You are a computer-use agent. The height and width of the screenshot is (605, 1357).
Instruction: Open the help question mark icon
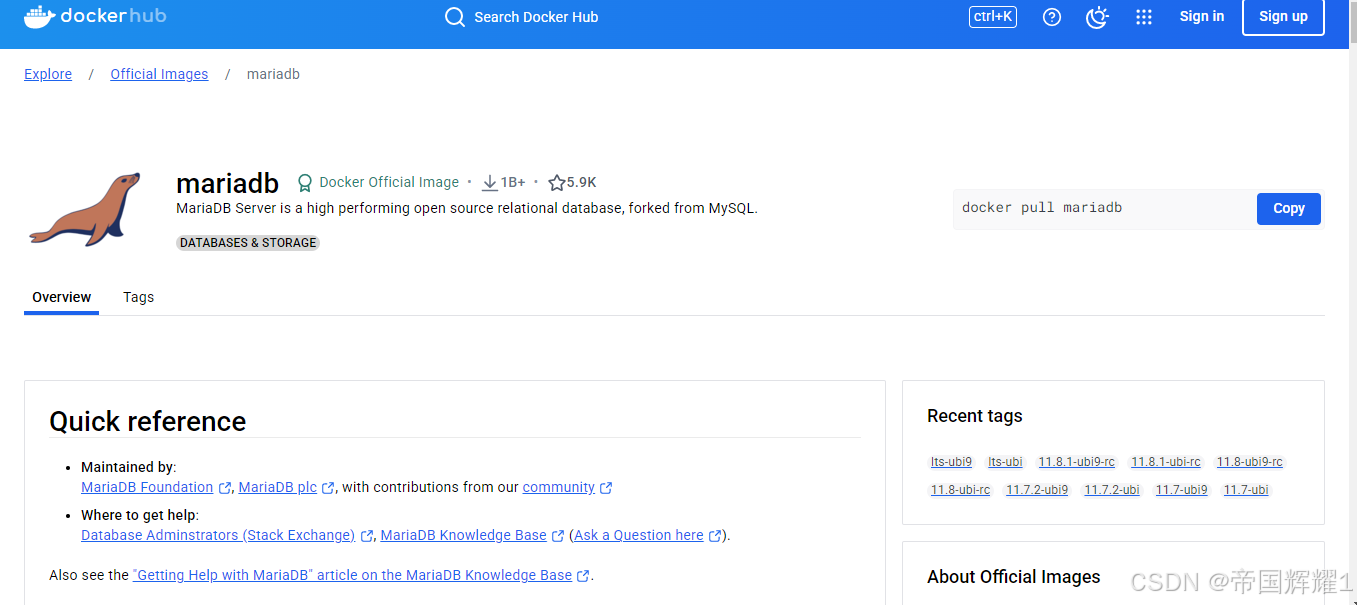click(x=1051, y=17)
